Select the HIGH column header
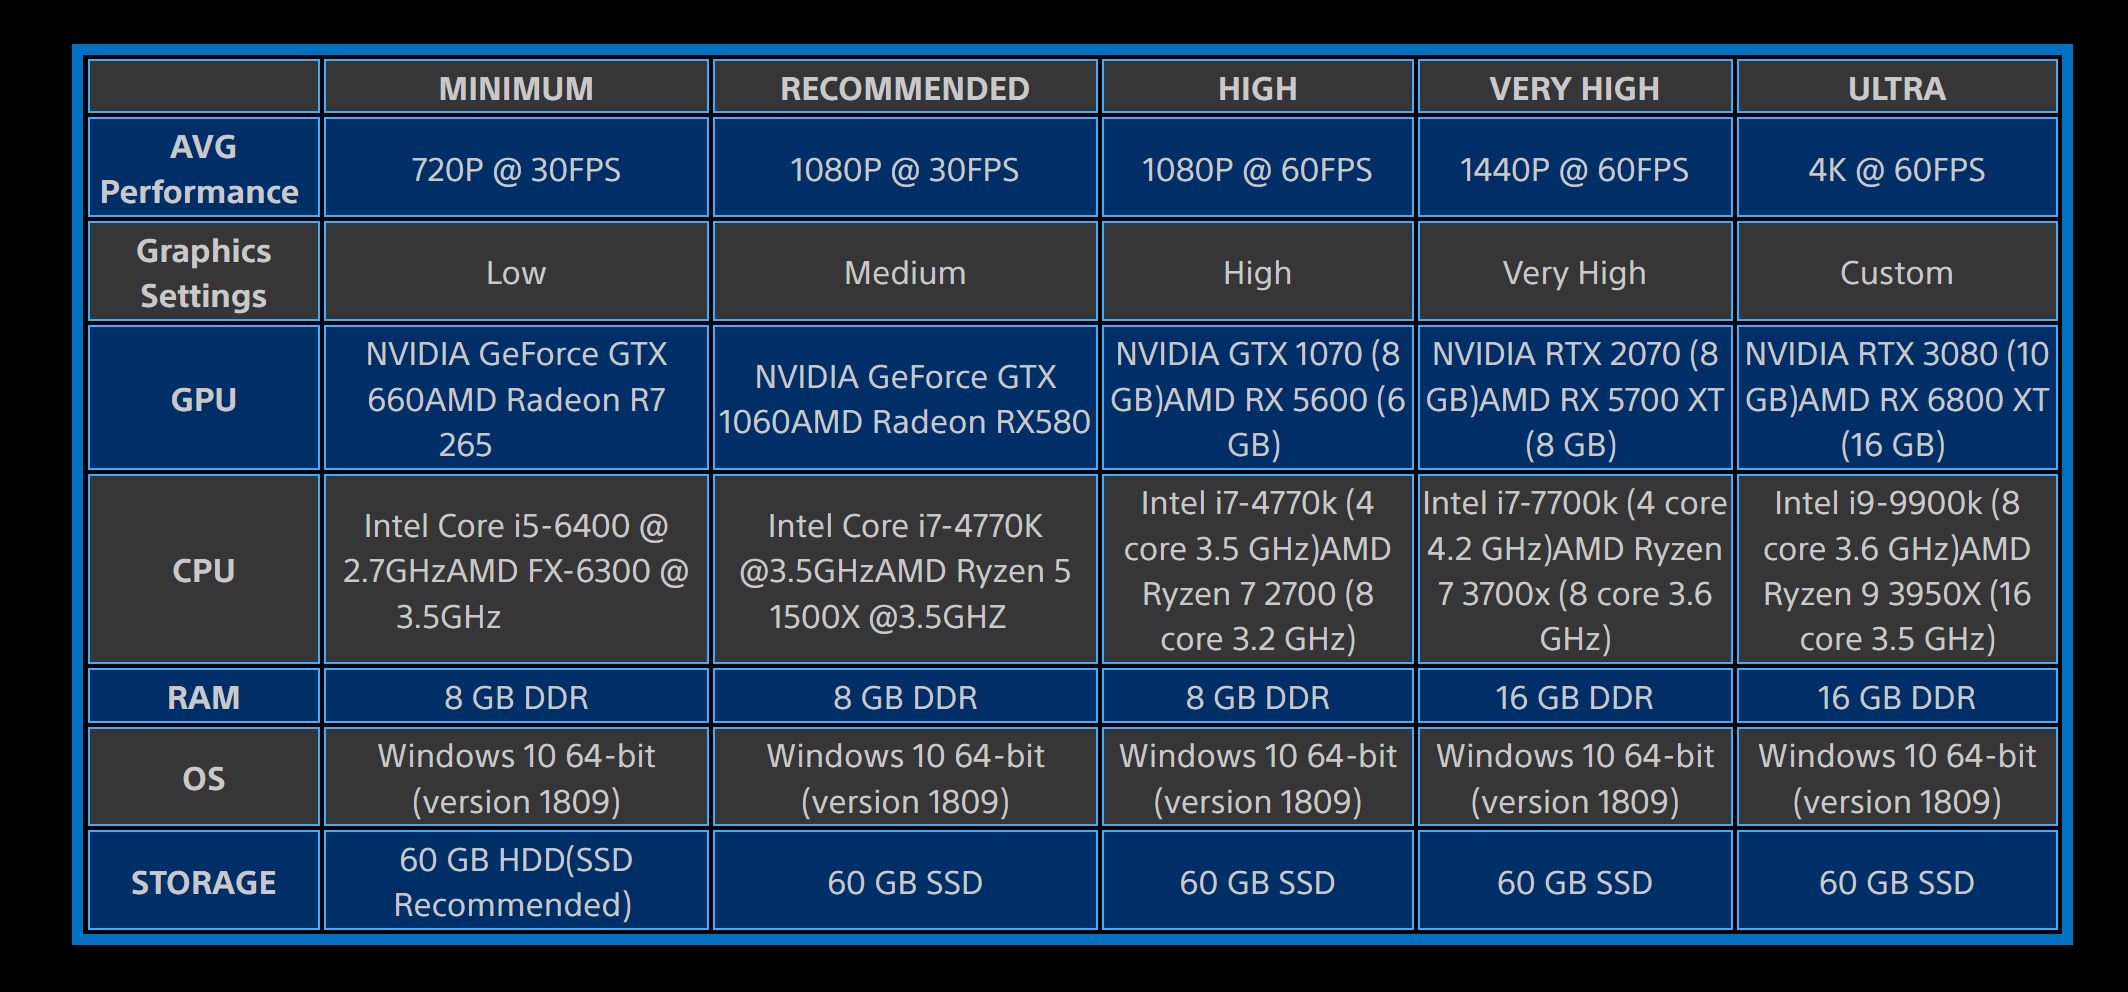Screen dimensions: 2128x992 (1257, 88)
